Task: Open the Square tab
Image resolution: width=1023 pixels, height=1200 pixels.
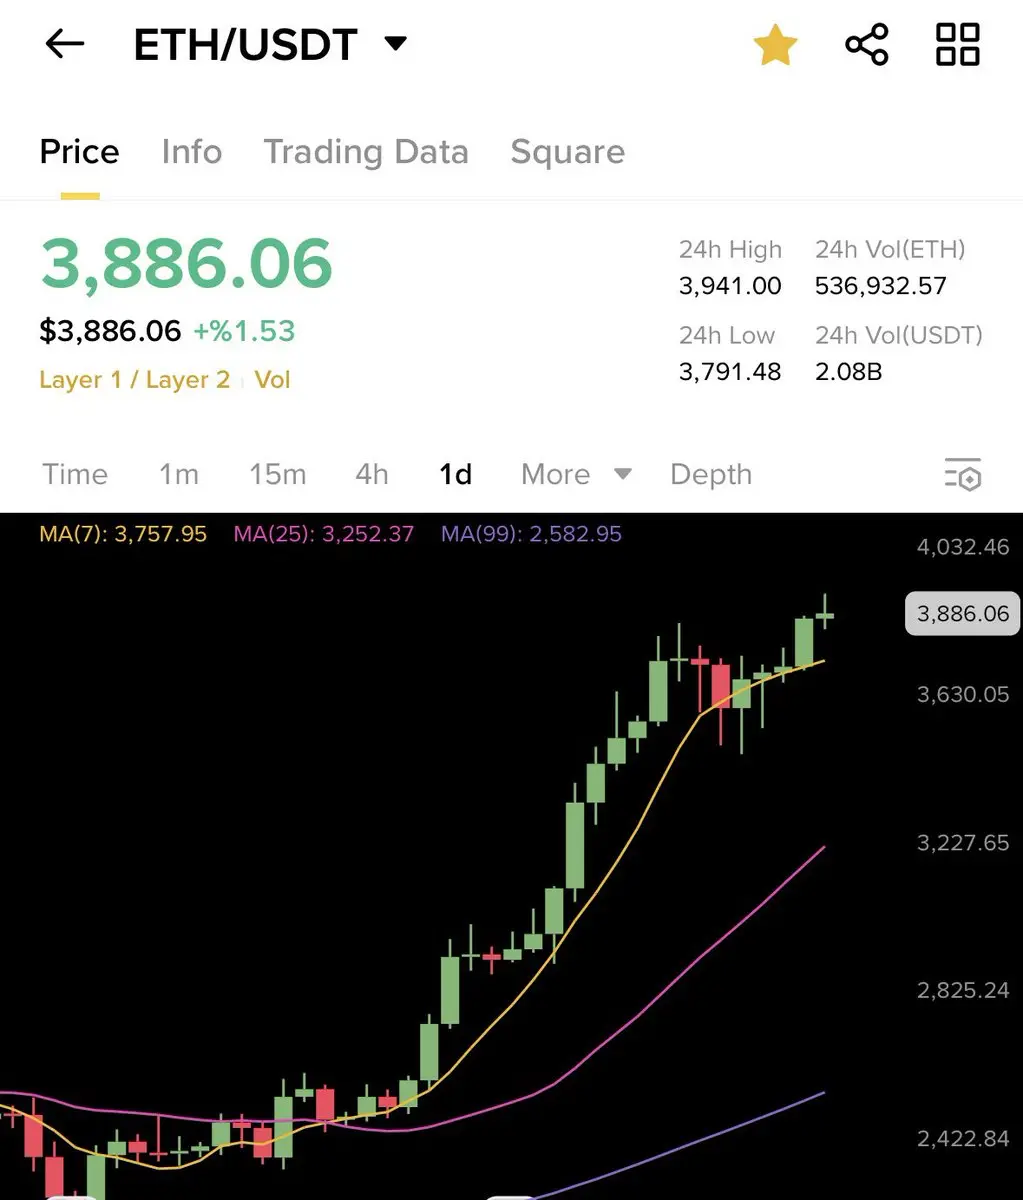Action: tap(567, 152)
